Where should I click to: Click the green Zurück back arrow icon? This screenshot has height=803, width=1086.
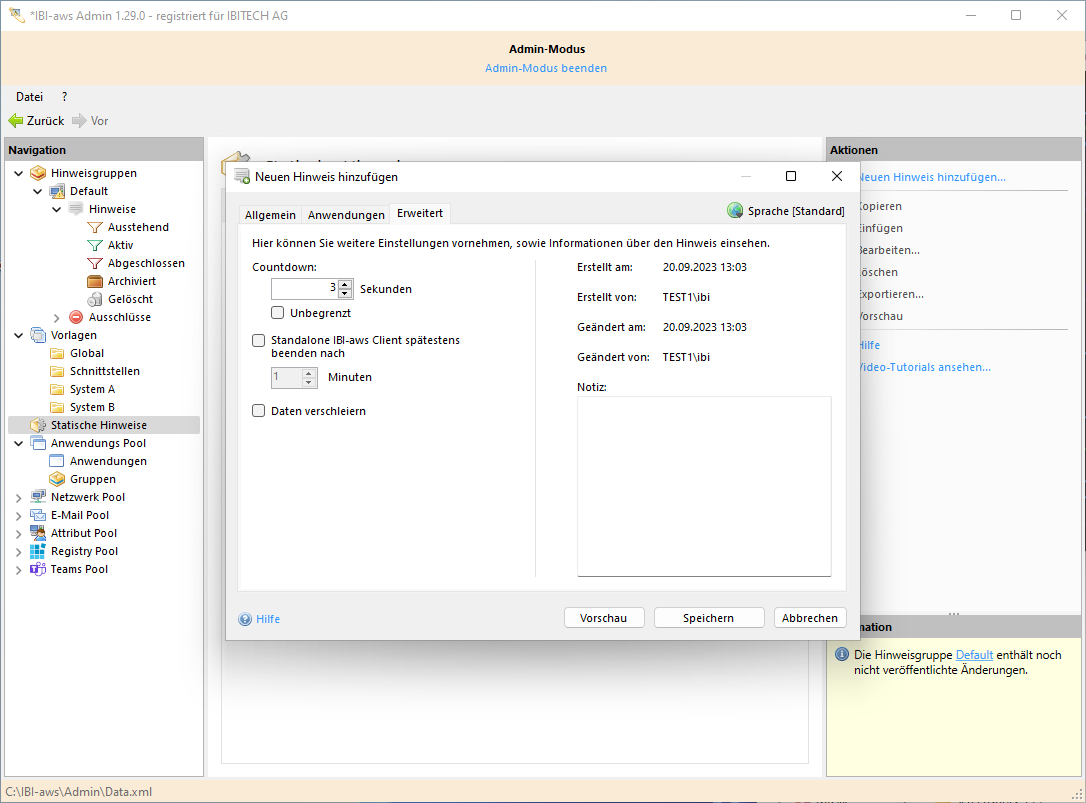click(x=16, y=121)
